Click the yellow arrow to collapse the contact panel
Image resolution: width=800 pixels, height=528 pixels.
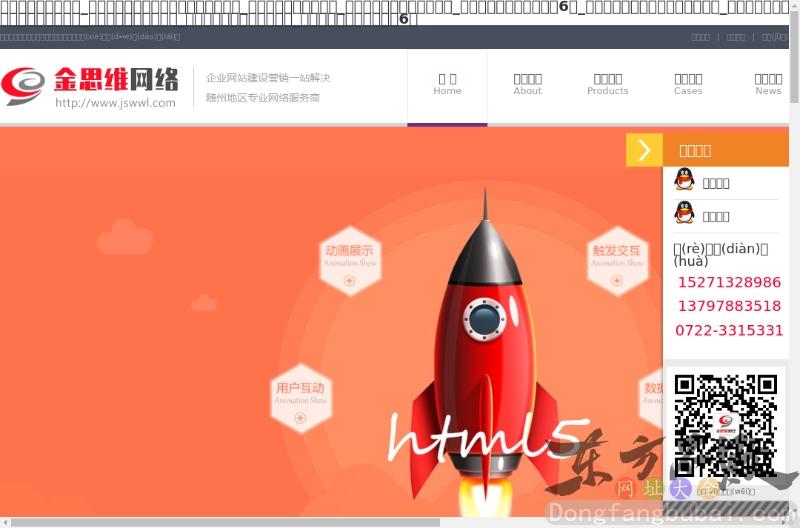tap(644, 150)
